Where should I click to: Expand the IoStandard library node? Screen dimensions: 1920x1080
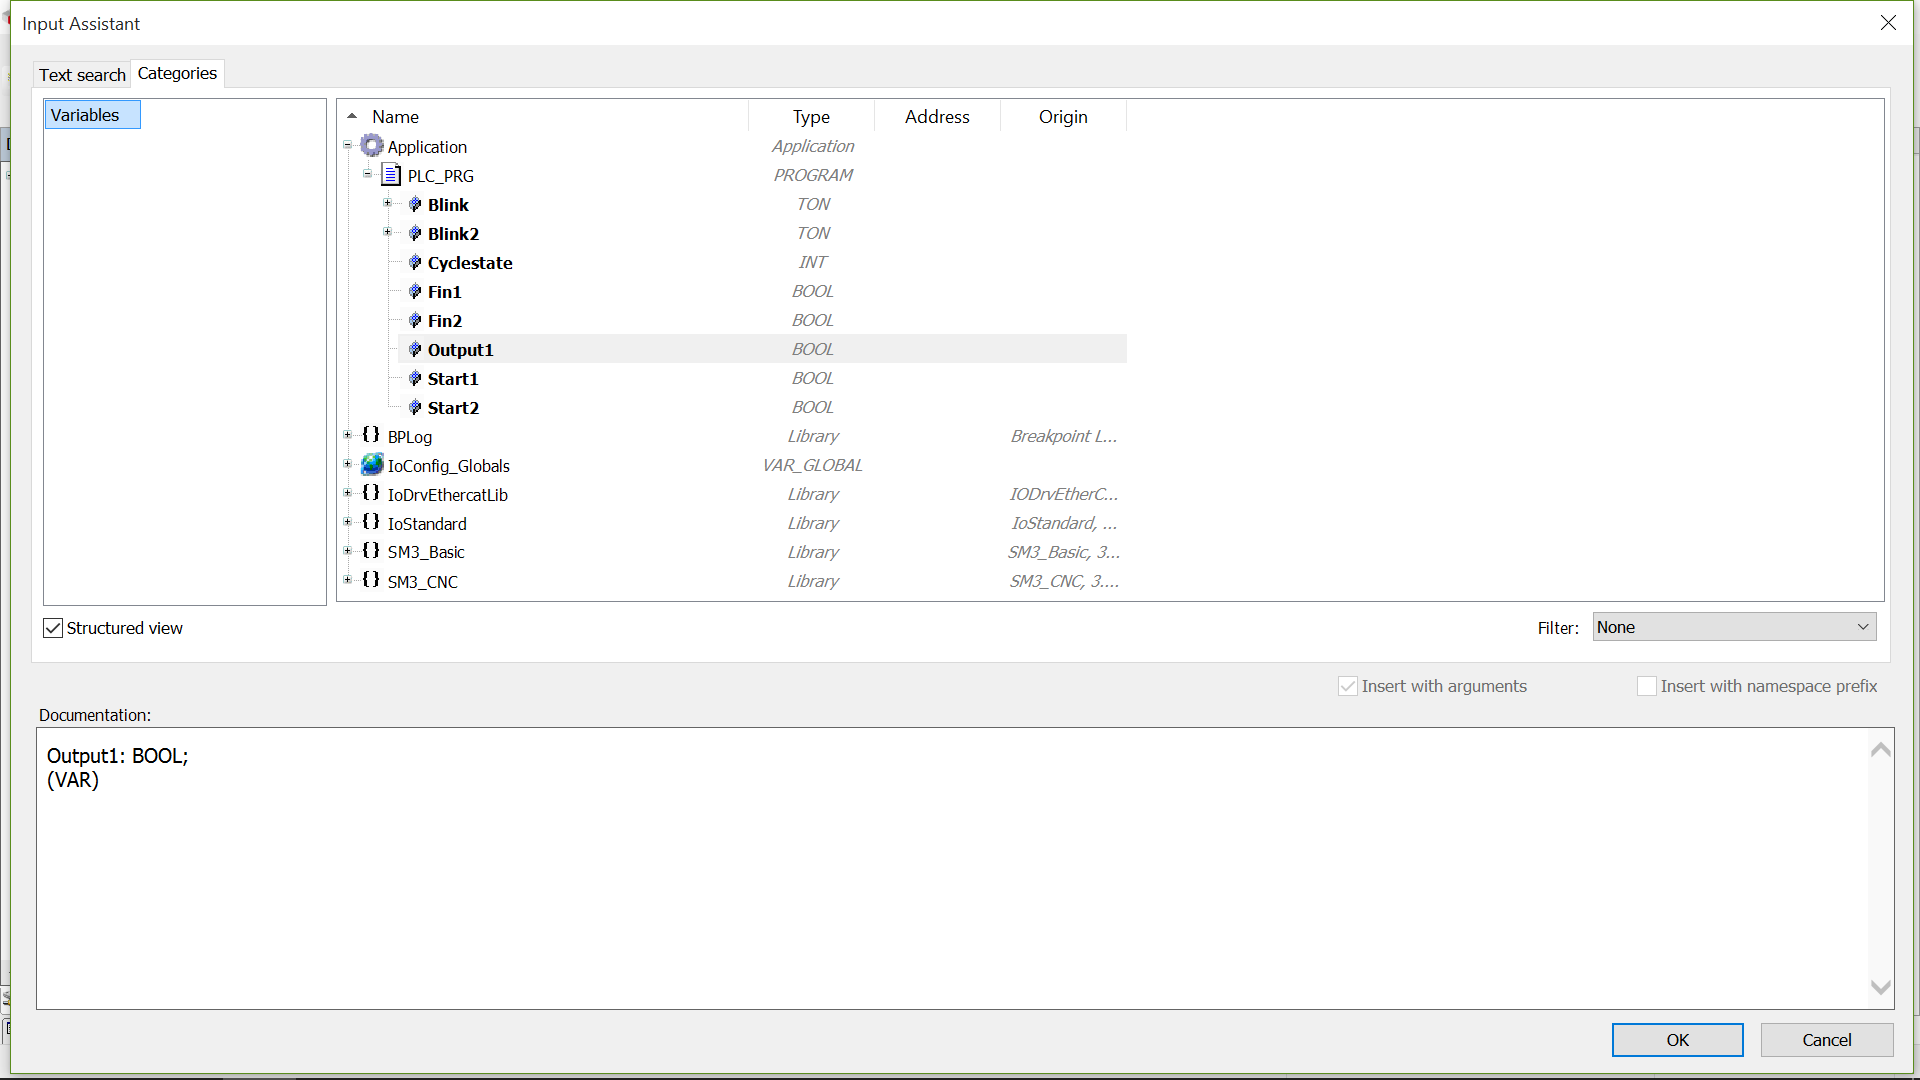(348, 522)
